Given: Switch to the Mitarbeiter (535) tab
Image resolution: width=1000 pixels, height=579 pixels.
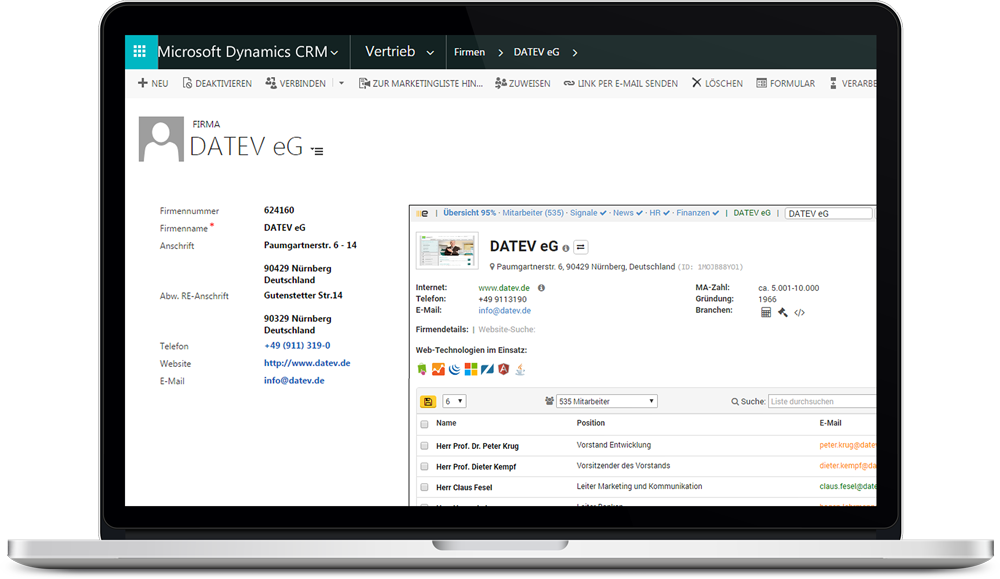Looking at the screenshot, I should [534, 213].
